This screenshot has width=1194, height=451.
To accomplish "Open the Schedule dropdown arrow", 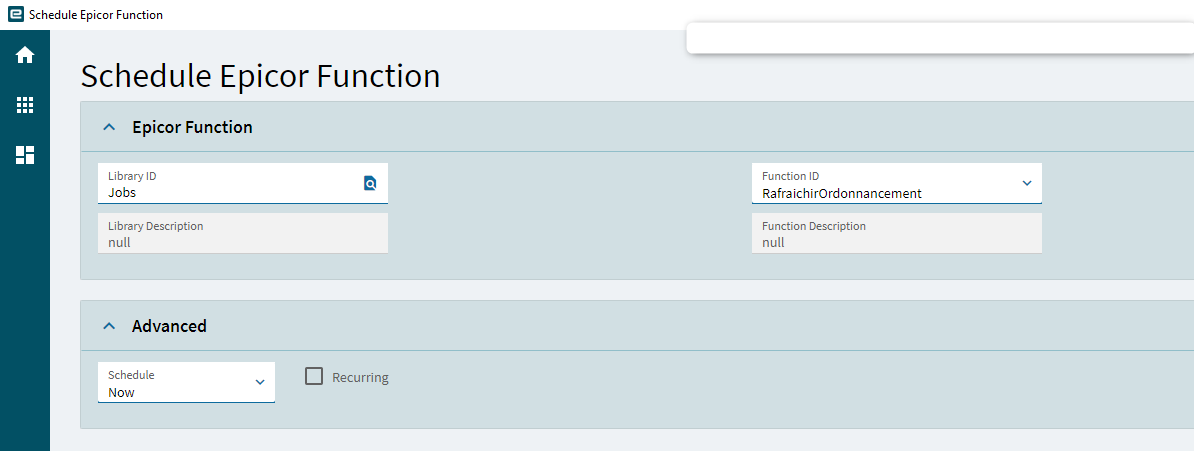I will pyautogui.click(x=260, y=382).
